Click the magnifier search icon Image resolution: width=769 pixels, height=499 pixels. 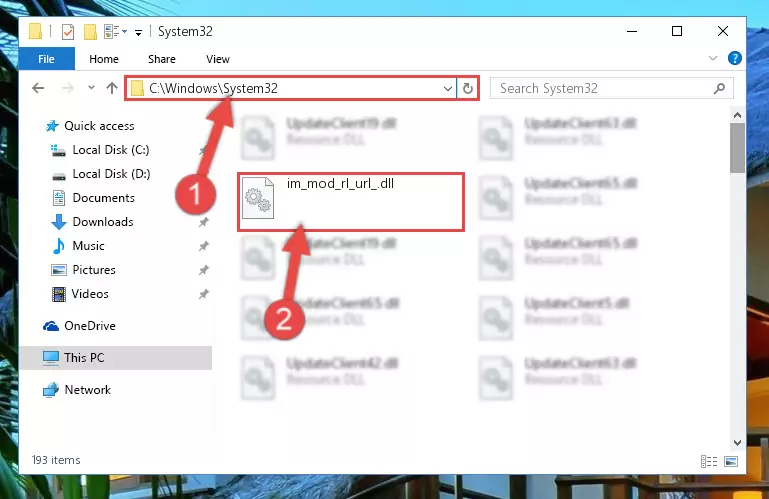click(x=719, y=88)
